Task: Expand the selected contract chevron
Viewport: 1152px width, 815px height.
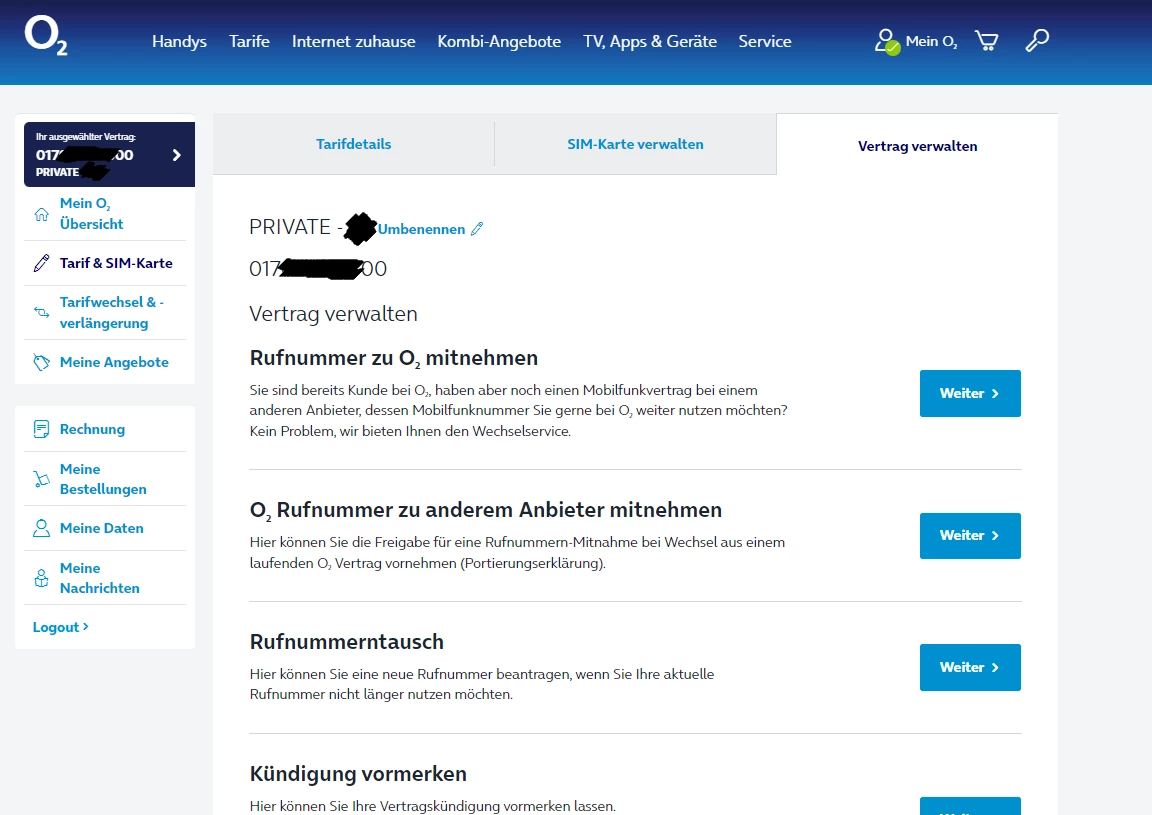Action: [x=176, y=155]
